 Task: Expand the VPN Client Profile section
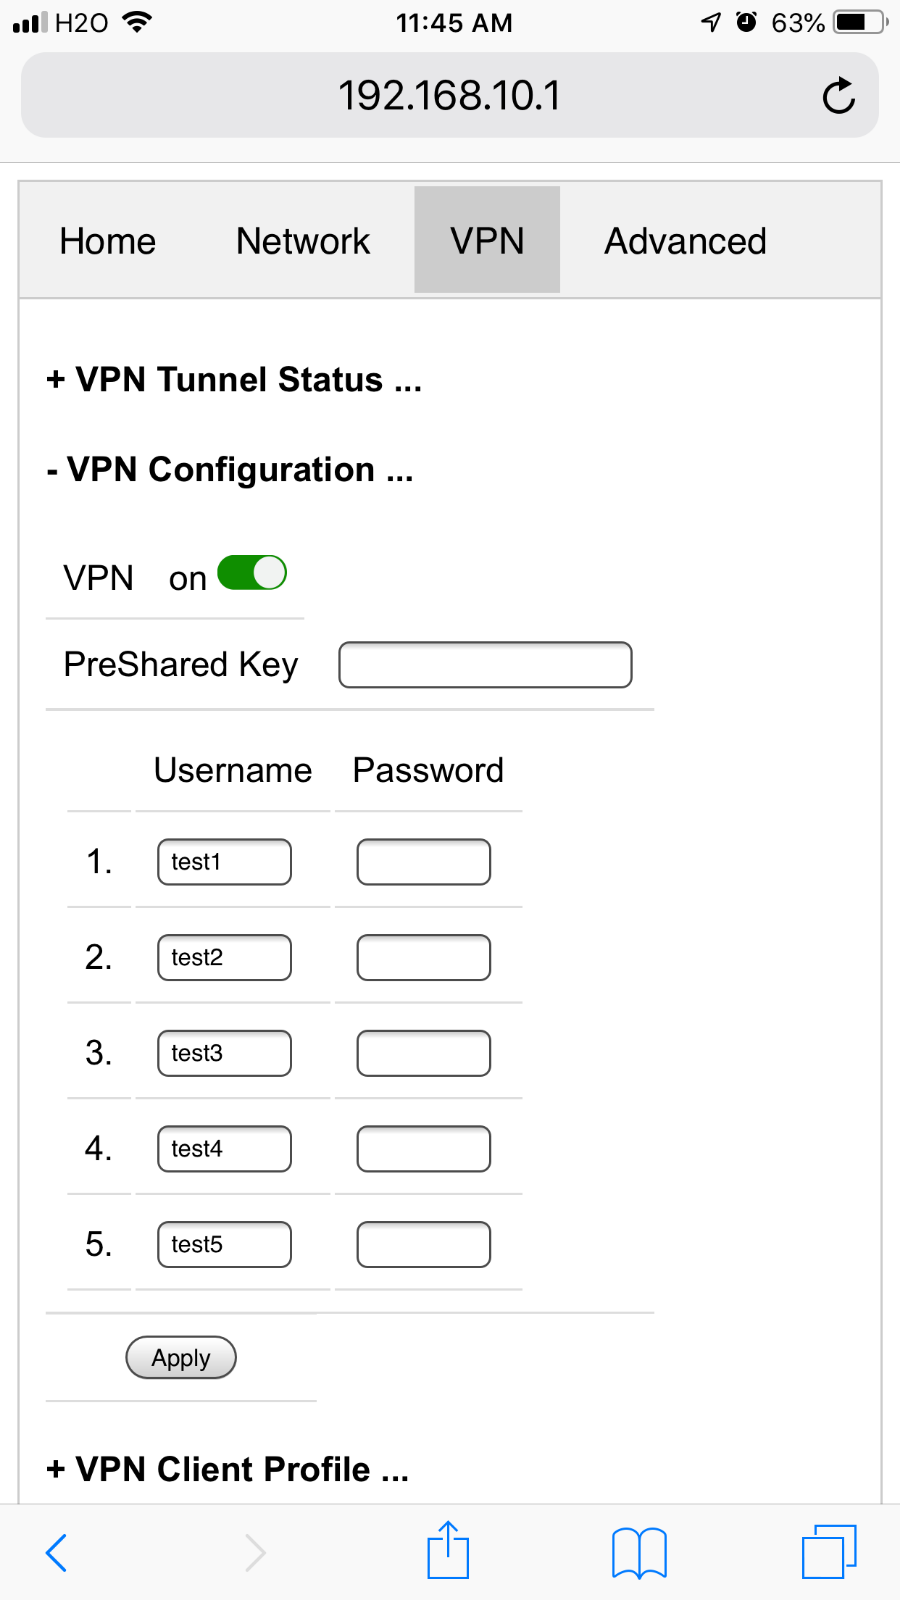pyautogui.click(x=228, y=1469)
